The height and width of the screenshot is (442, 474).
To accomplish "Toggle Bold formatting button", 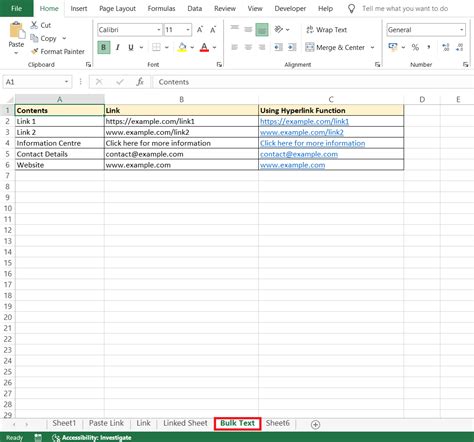I will pyautogui.click(x=104, y=47).
